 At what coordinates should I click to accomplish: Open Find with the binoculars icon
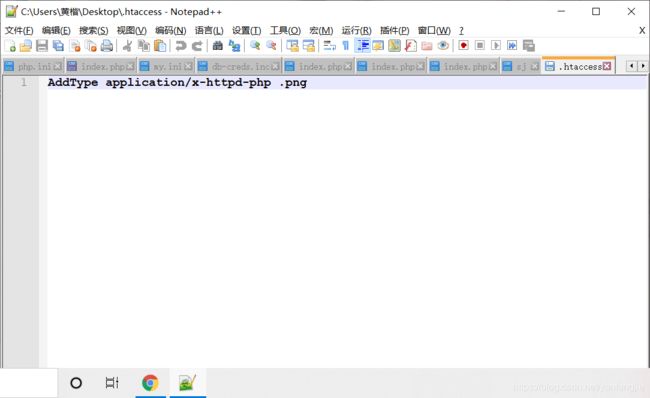[x=218, y=46]
